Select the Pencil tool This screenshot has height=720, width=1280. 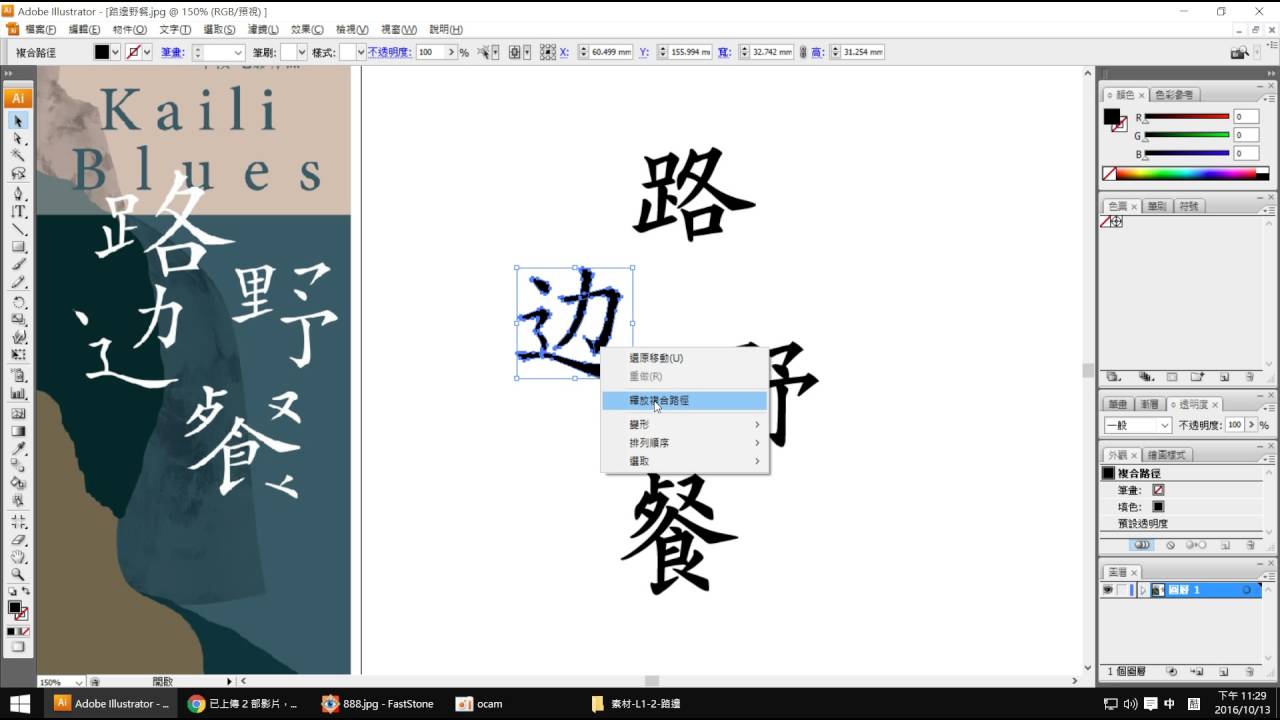point(18,284)
